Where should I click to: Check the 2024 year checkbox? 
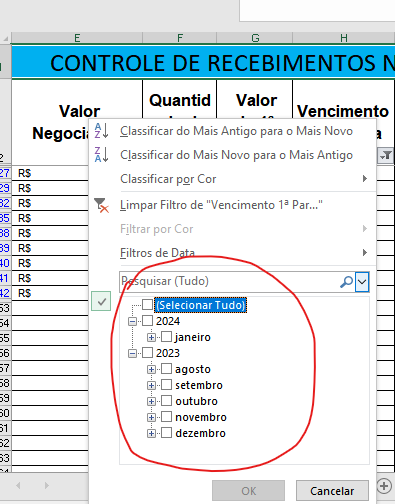click(x=147, y=321)
